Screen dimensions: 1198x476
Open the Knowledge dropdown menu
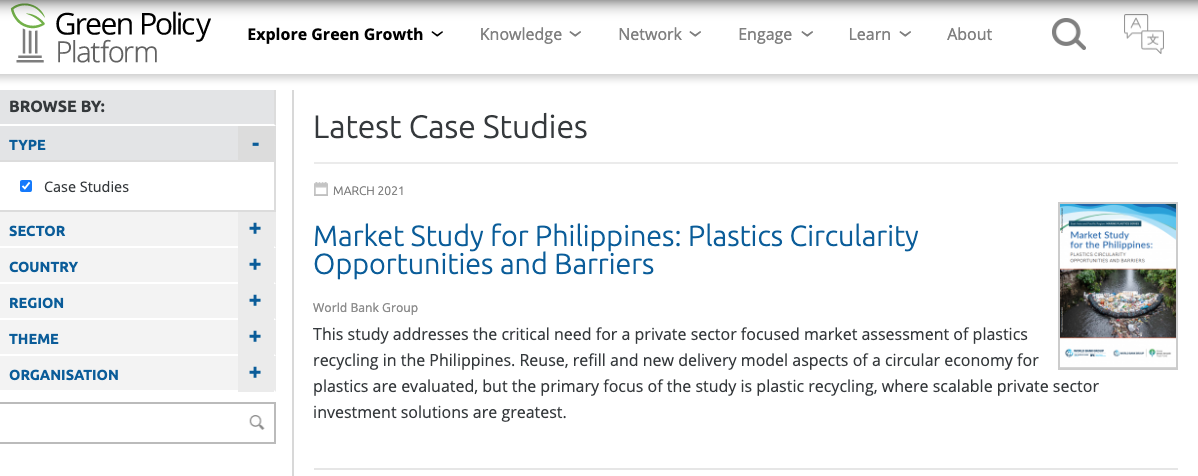point(530,35)
